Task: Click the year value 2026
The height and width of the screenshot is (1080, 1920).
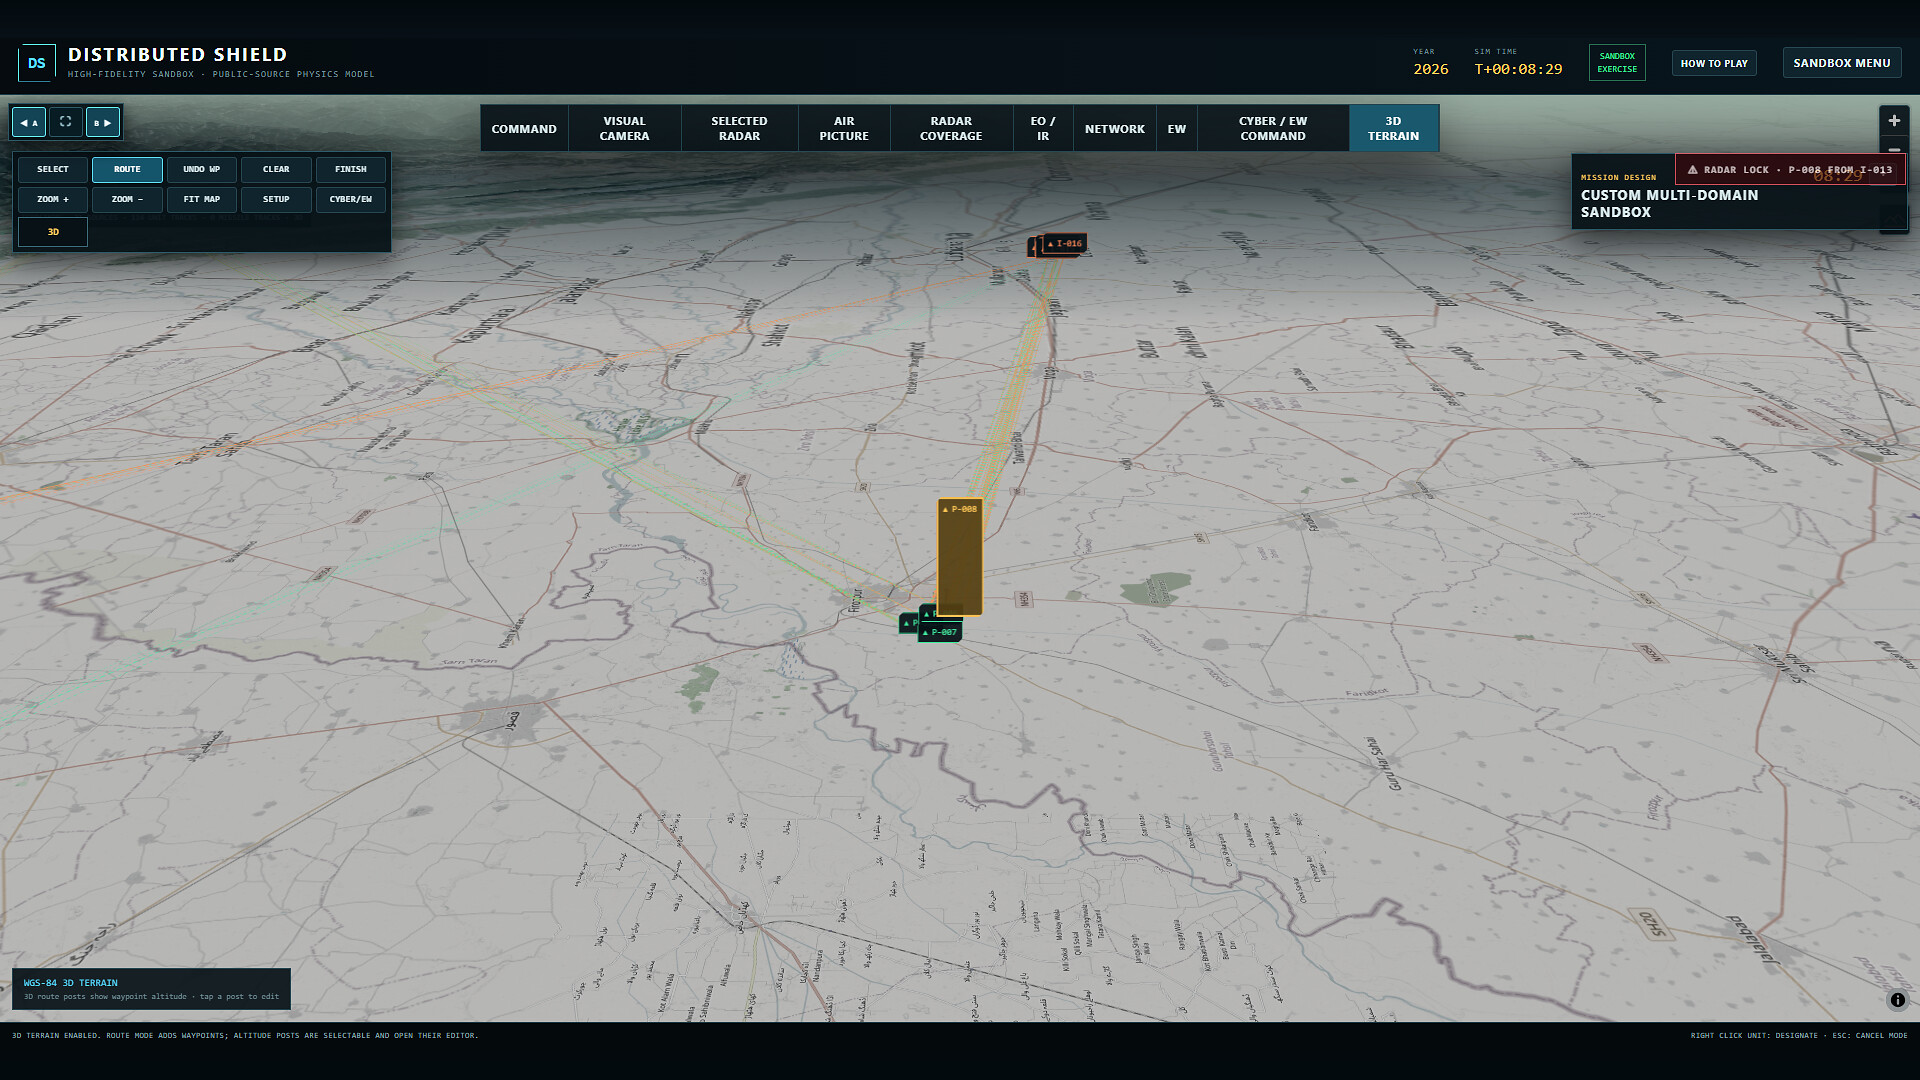Action: [x=1431, y=69]
